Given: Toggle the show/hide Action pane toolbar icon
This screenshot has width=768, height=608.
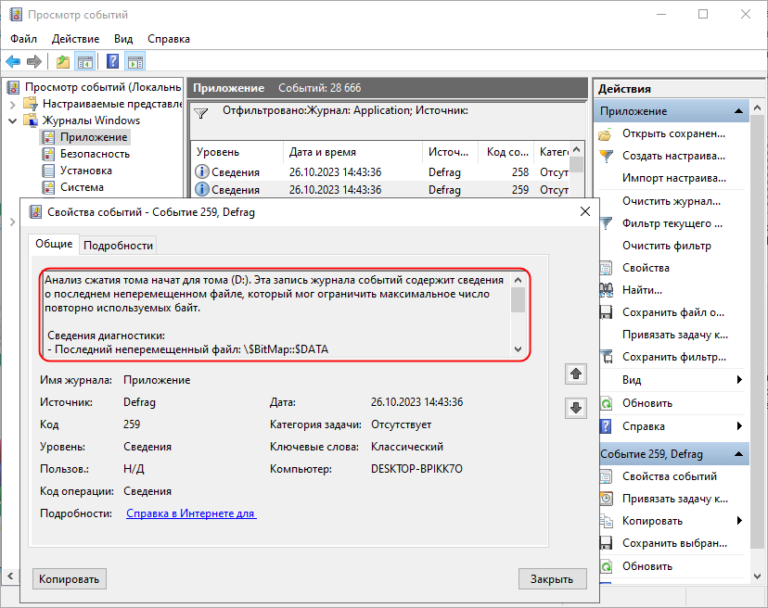Looking at the screenshot, I should [135, 62].
